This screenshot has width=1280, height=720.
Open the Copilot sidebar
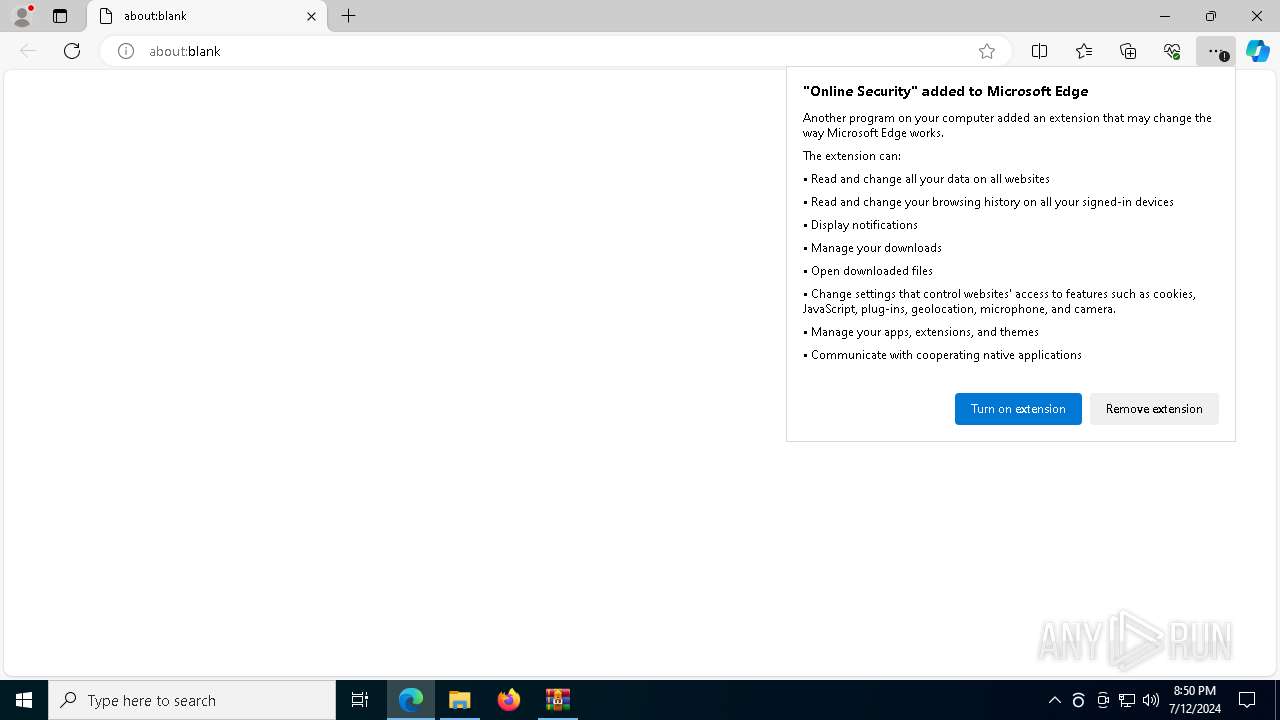(x=1258, y=51)
